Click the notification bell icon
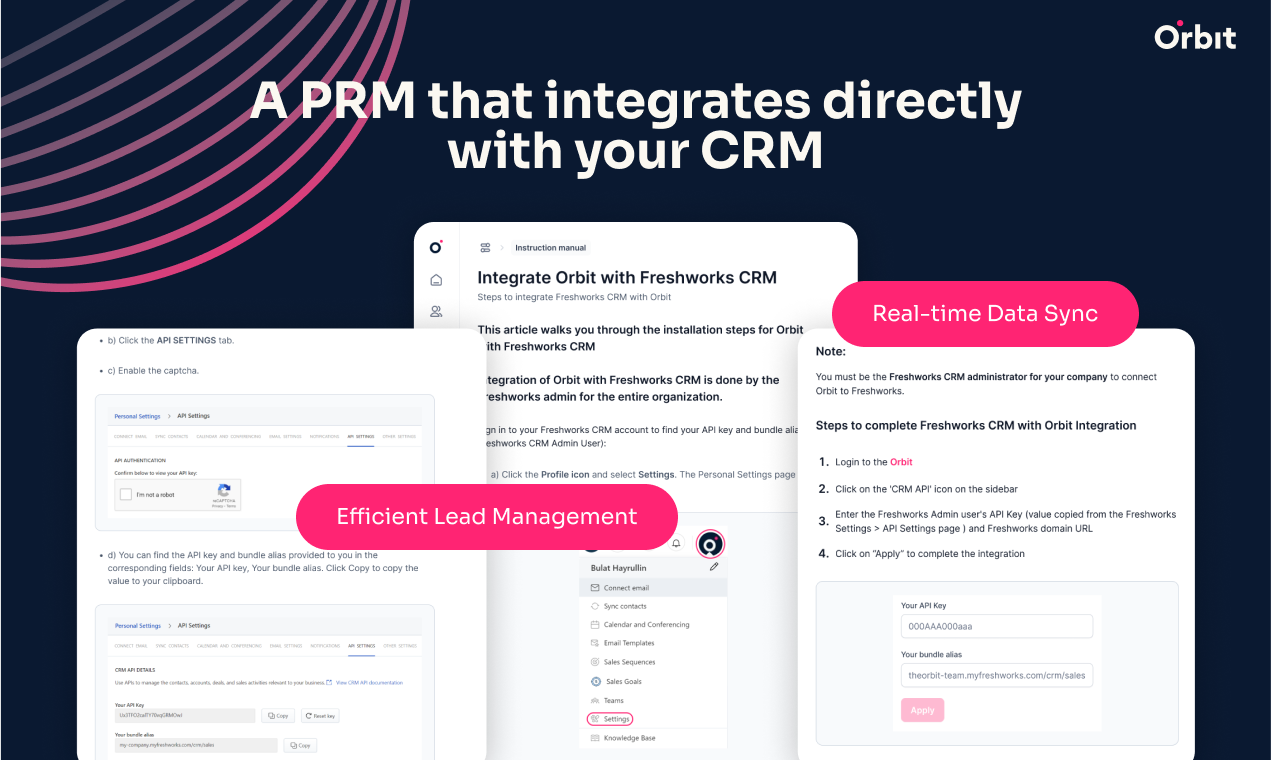This screenshot has height=760, width=1271. point(676,544)
